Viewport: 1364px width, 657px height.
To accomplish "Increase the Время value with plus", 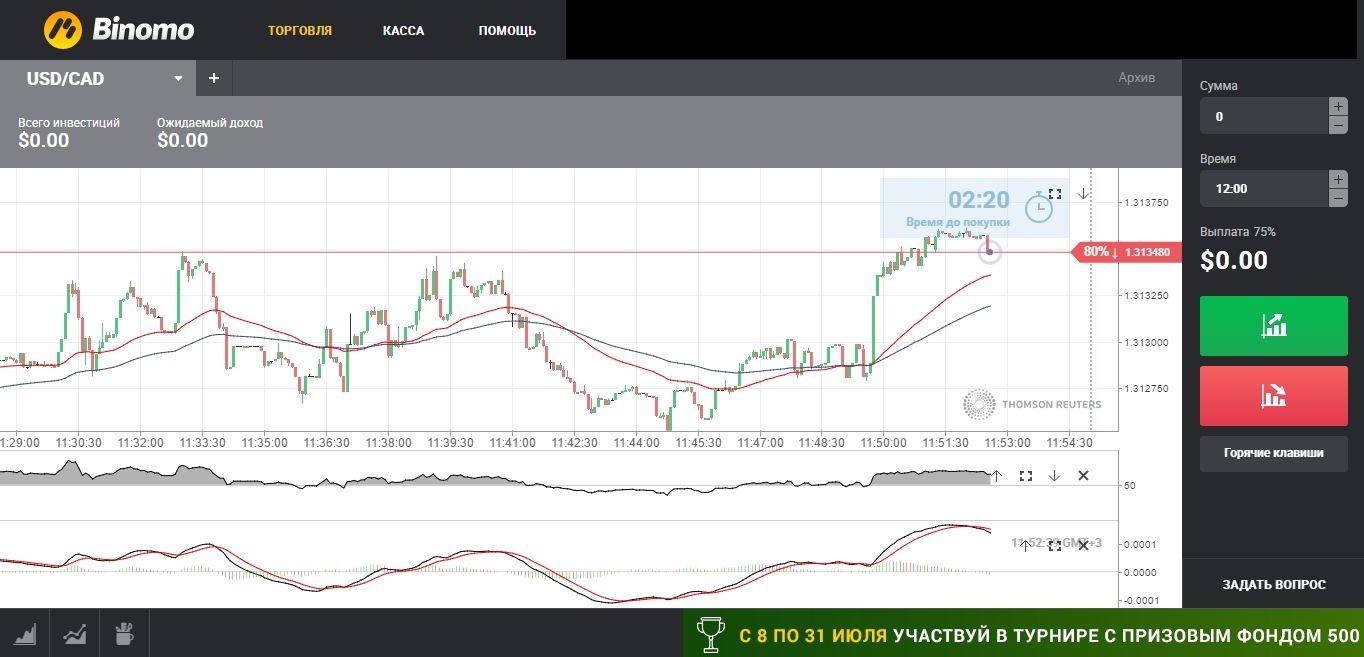I will click(1338, 179).
